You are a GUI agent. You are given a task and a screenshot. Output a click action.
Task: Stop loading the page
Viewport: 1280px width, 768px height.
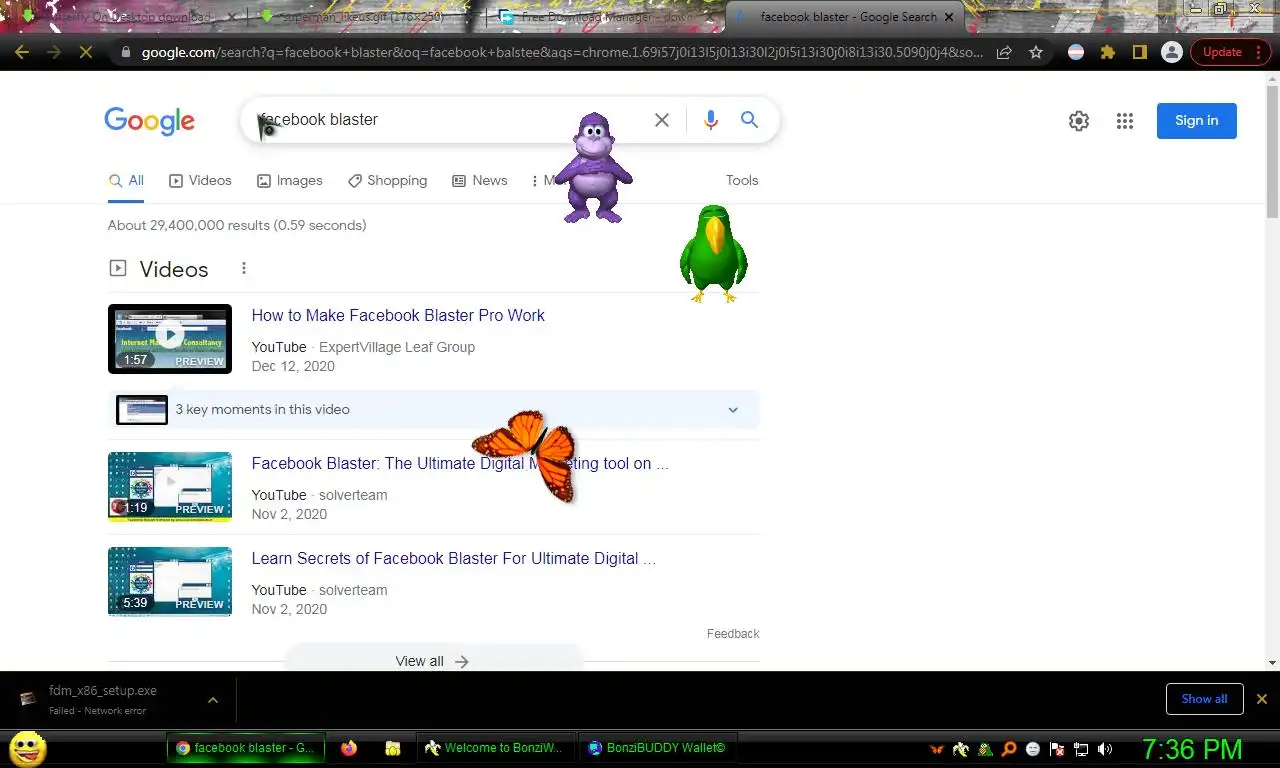[86, 52]
